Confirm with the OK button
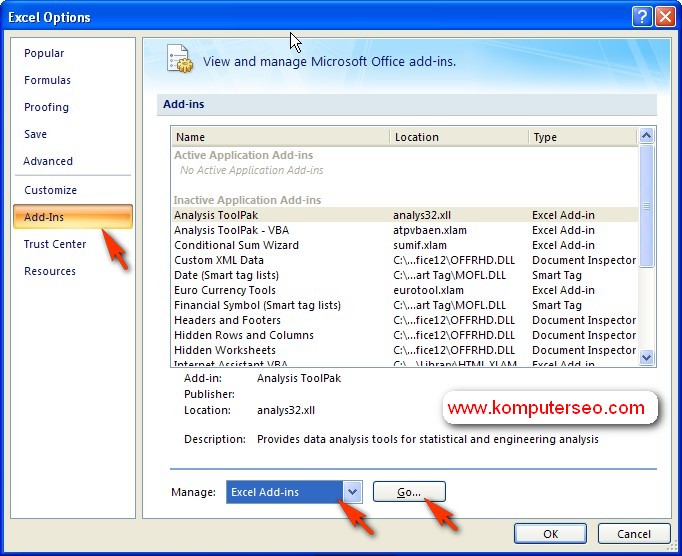 point(550,534)
